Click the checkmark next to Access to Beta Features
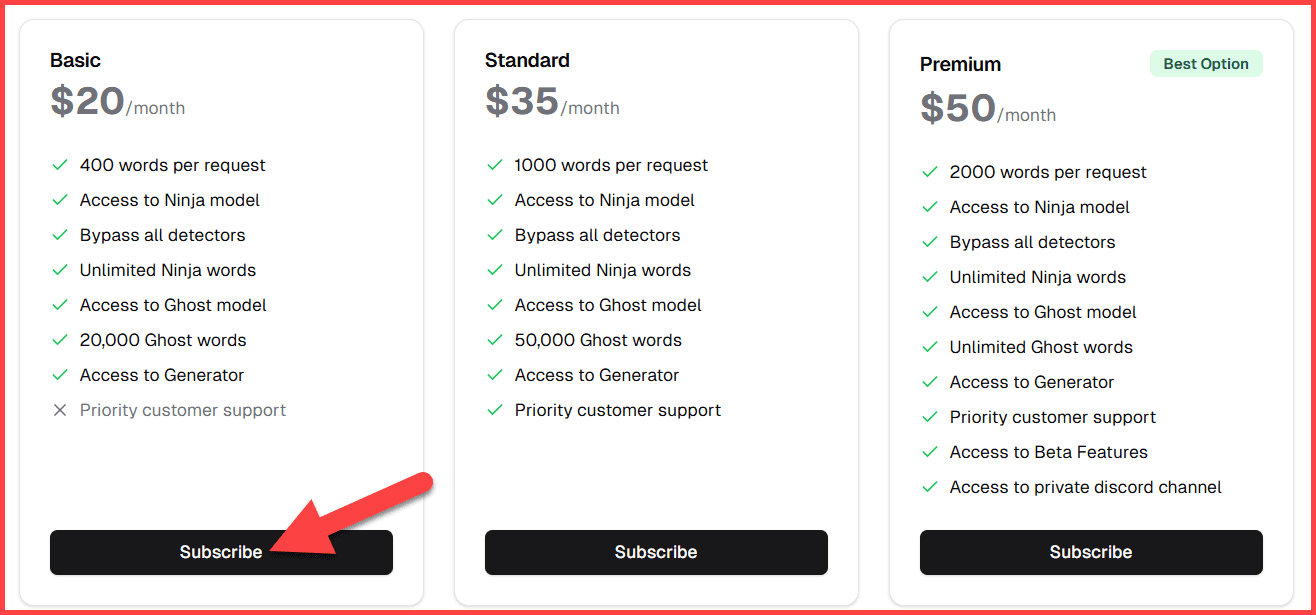 (x=930, y=452)
